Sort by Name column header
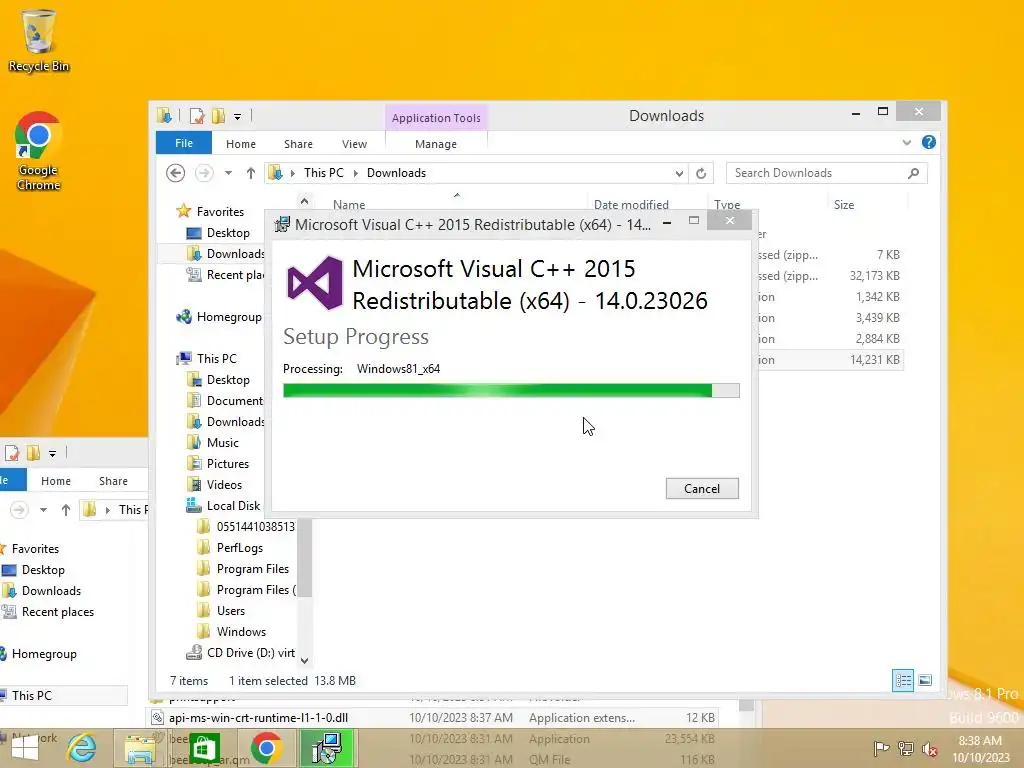This screenshot has height=768, width=1024. [x=349, y=204]
